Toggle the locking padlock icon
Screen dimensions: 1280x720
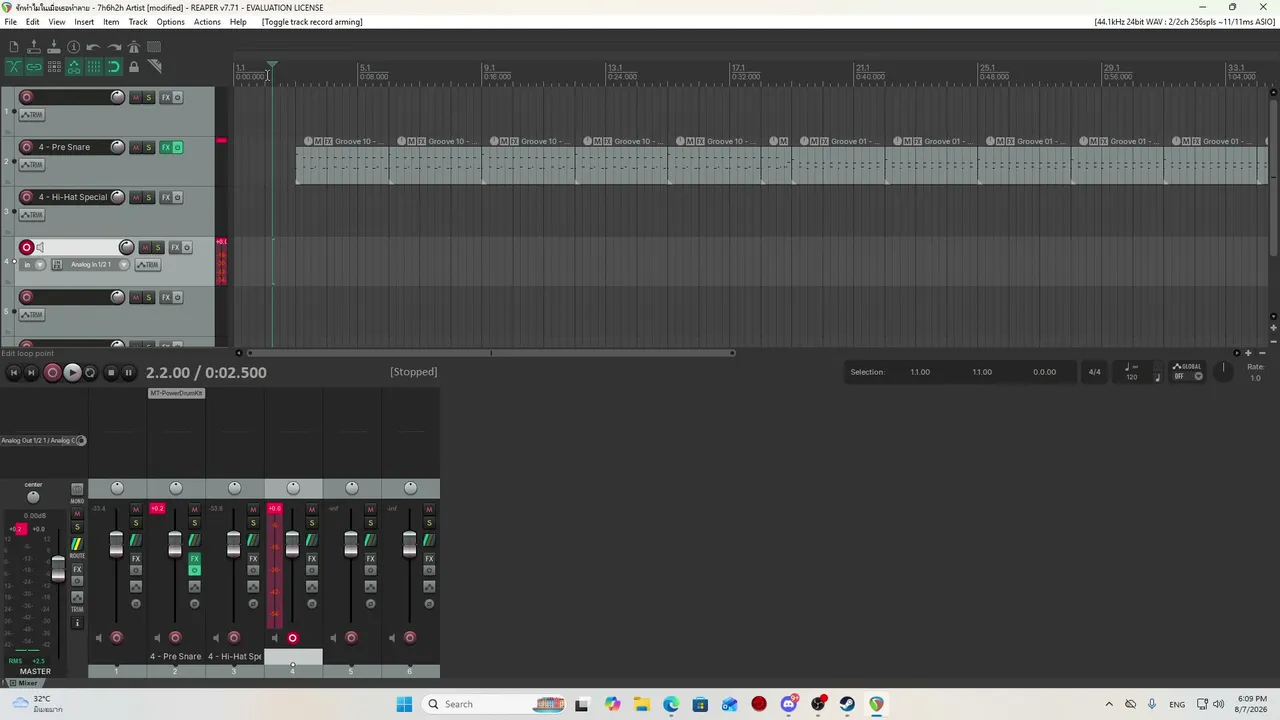(133, 67)
